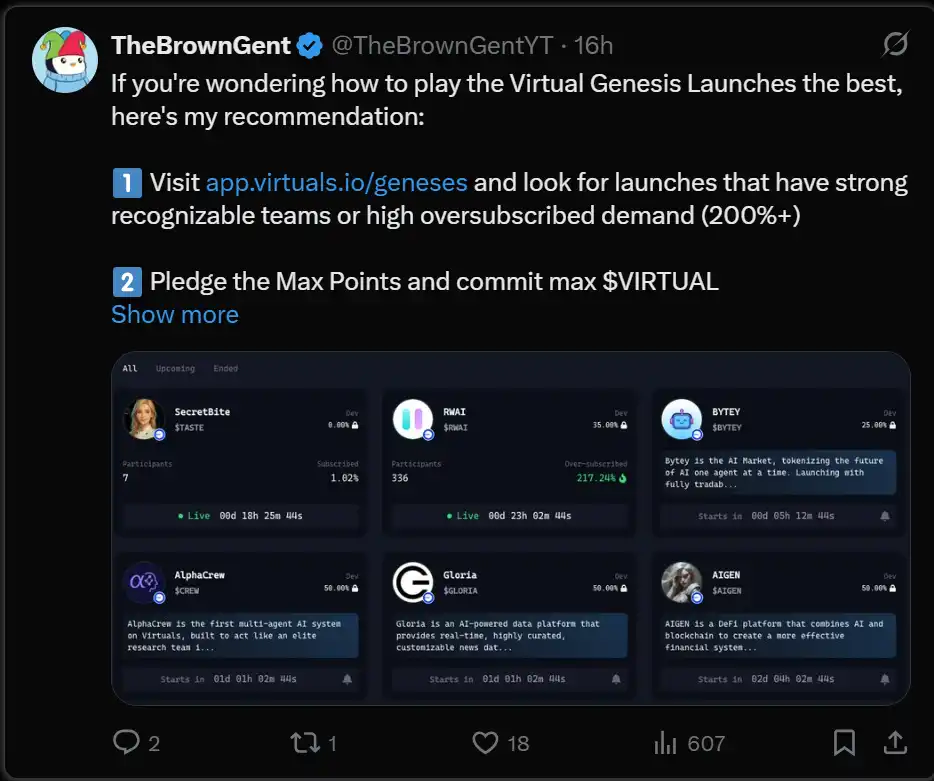This screenshot has height=781, width=934.
Task: Open the app.virtuals.io/geneses link
Action: tap(336, 183)
